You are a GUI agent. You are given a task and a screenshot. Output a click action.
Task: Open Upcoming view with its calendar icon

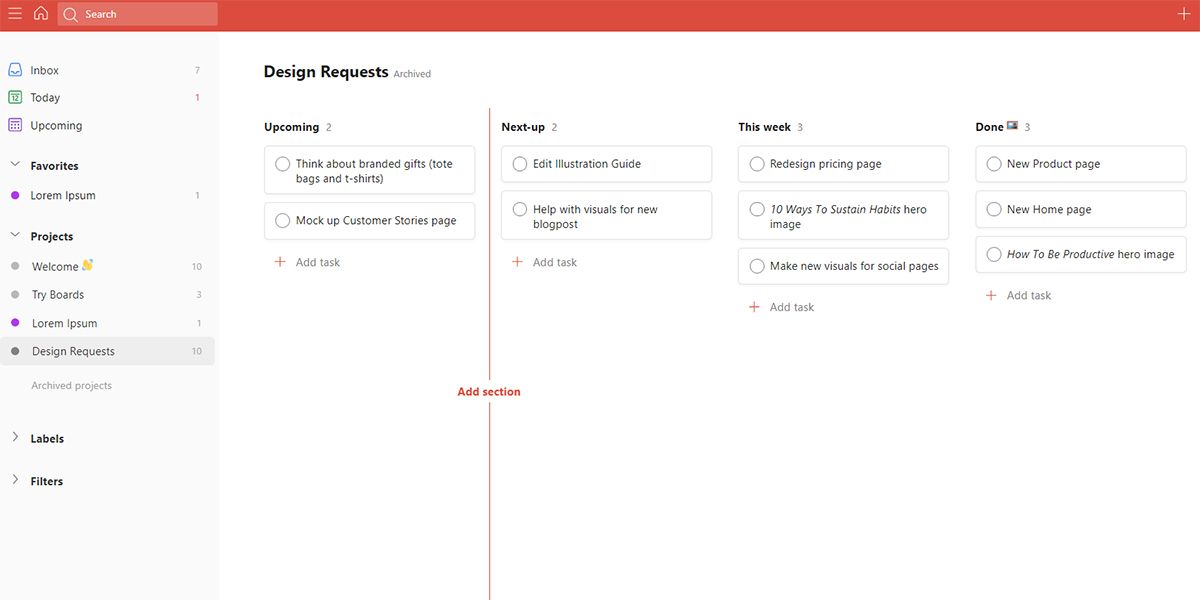pos(14,125)
